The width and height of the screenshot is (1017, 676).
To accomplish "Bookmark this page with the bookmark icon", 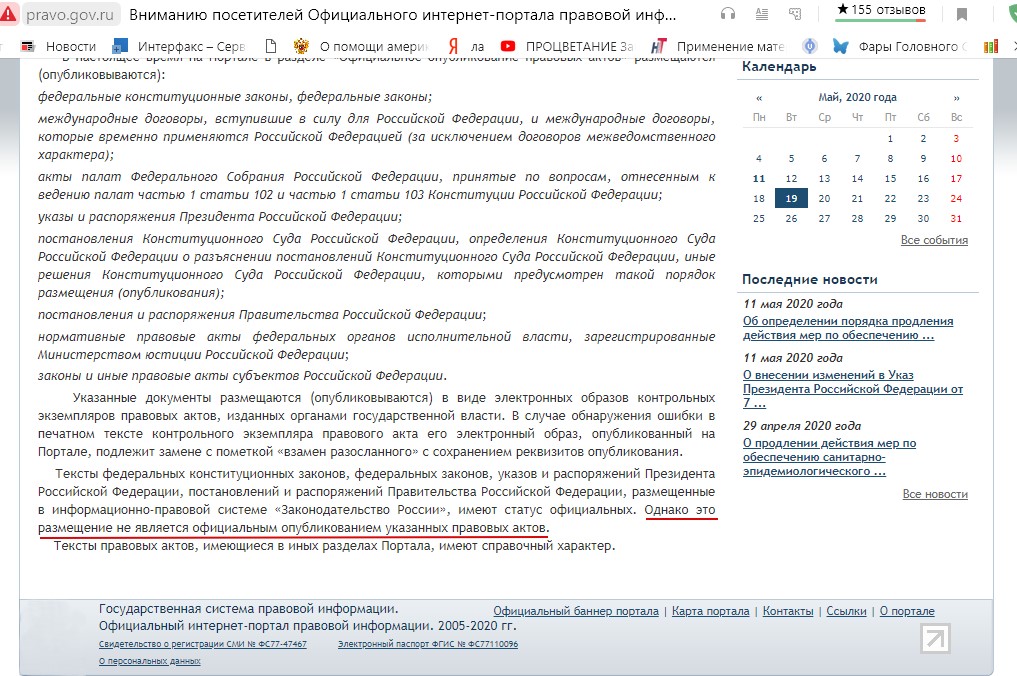I will tap(962, 14).
